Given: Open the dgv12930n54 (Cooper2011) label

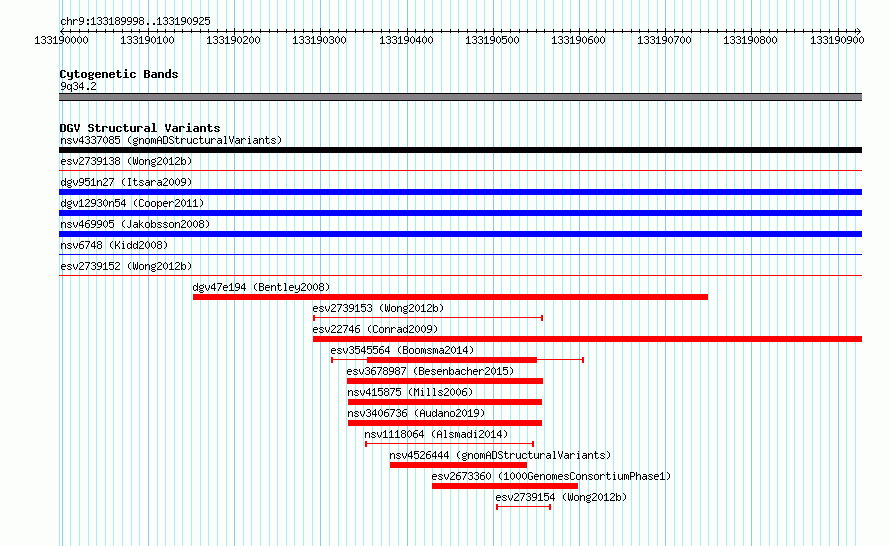Looking at the screenshot, I should pyautogui.click(x=132, y=203).
